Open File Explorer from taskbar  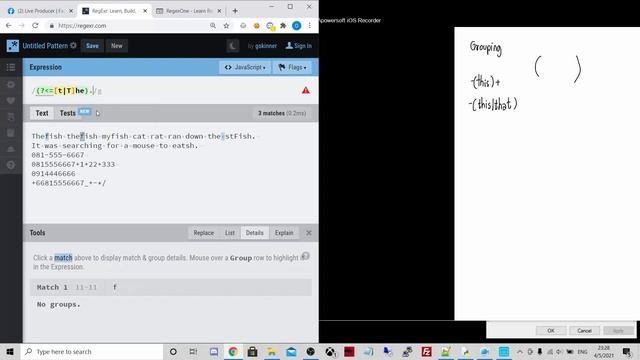click(272, 351)
